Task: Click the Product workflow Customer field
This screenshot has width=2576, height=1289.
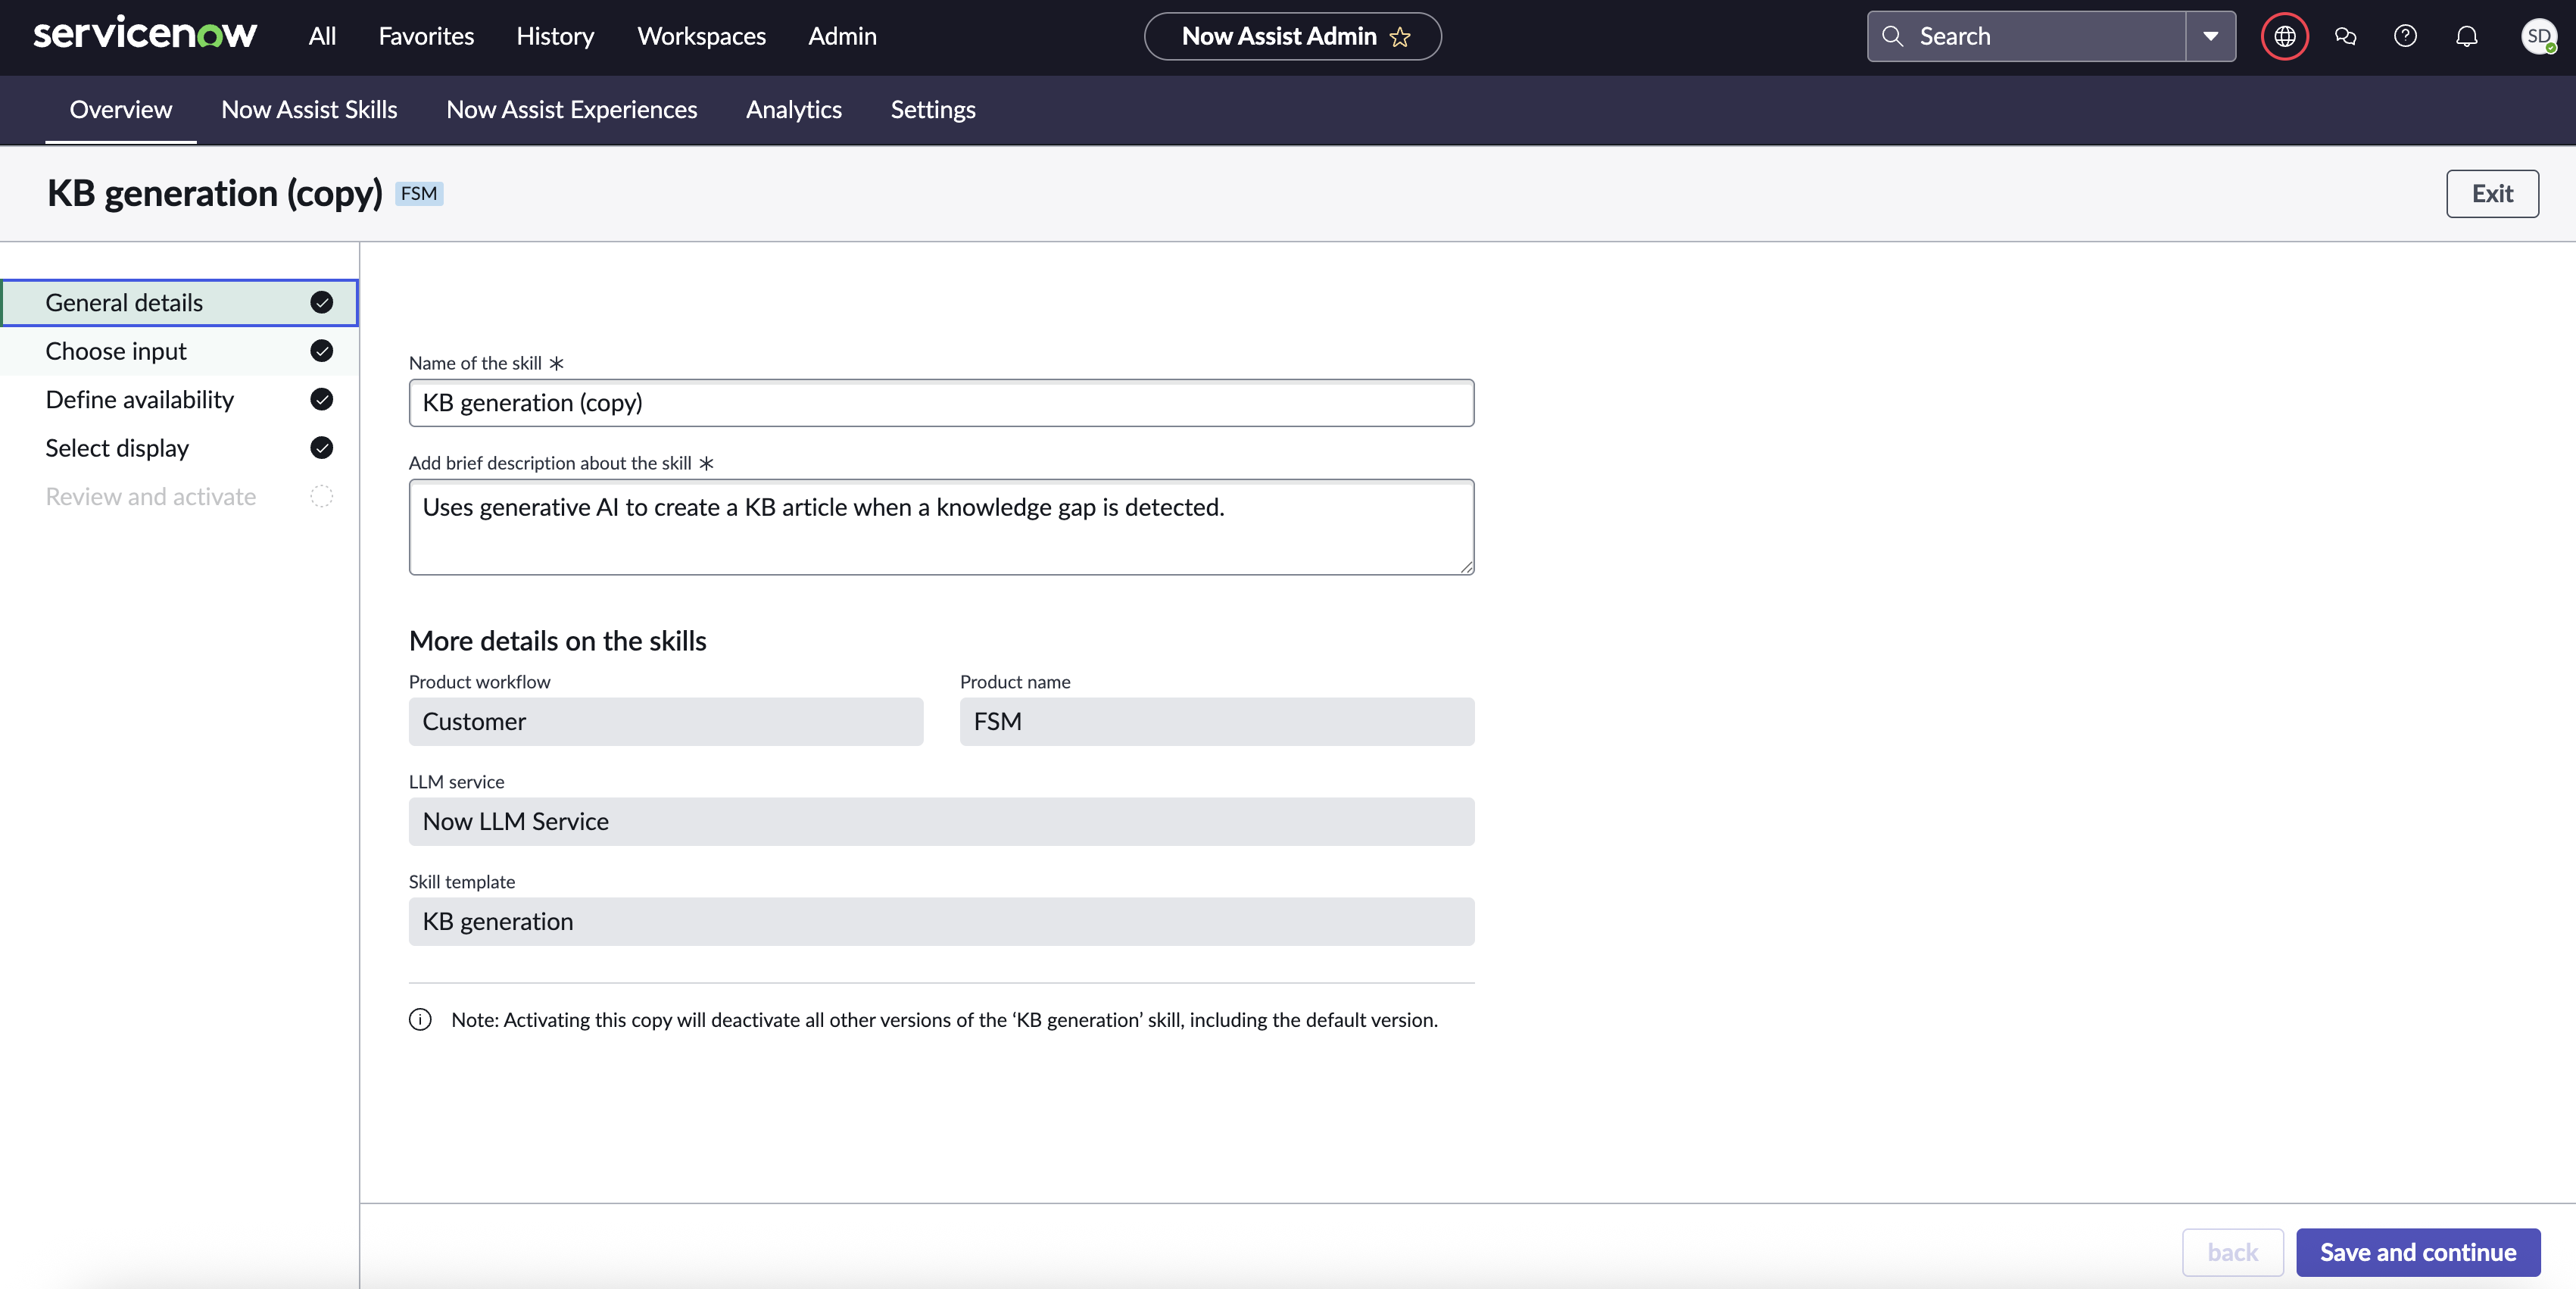Action: 665,721
